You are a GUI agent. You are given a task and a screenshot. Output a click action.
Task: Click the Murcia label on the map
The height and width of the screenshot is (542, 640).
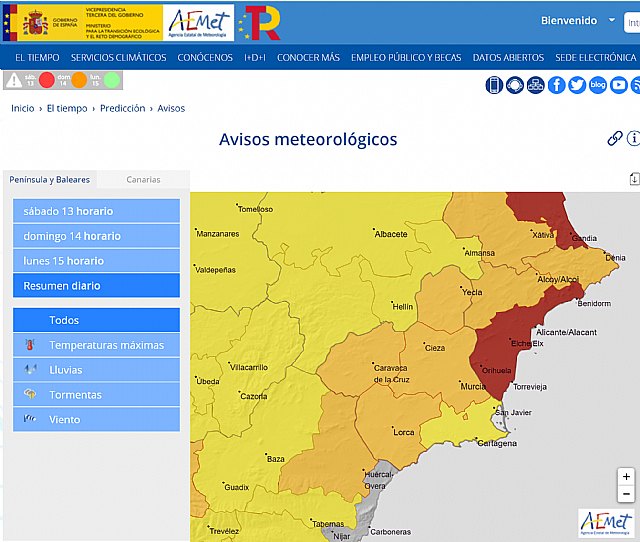pos(473,386)
